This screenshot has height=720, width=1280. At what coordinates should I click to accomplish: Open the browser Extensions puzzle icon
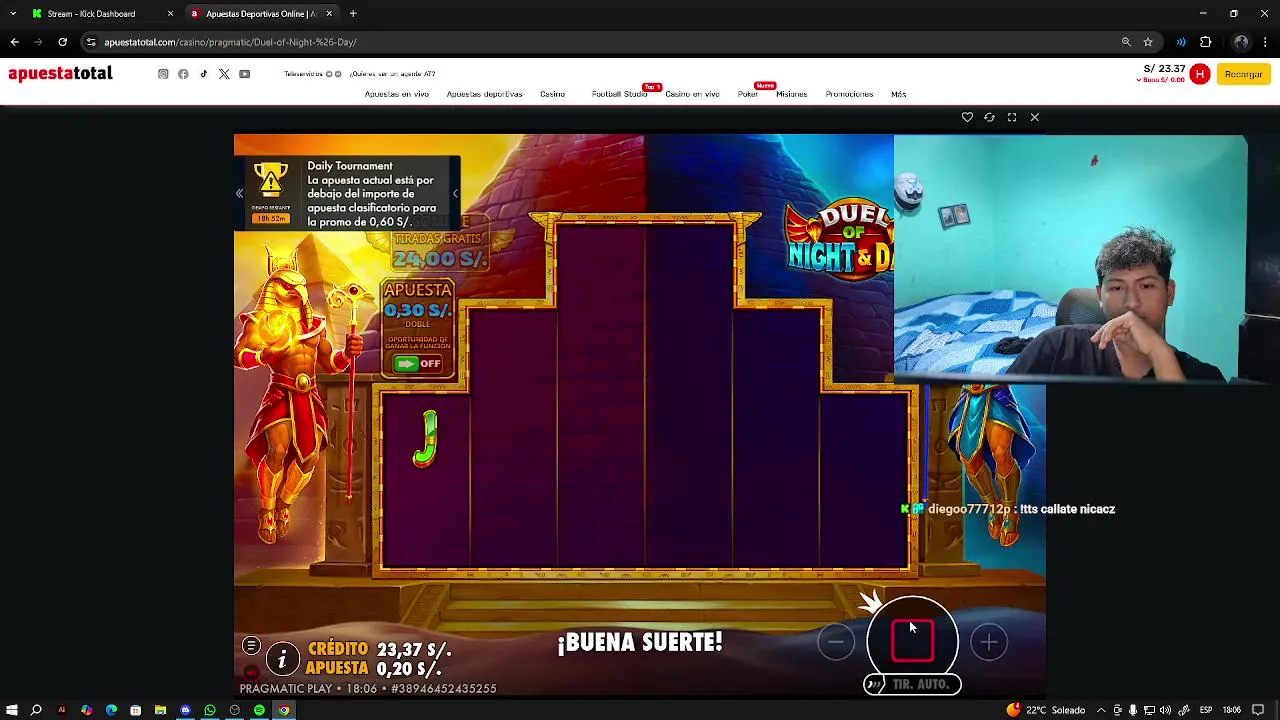tap(1205, 42)
